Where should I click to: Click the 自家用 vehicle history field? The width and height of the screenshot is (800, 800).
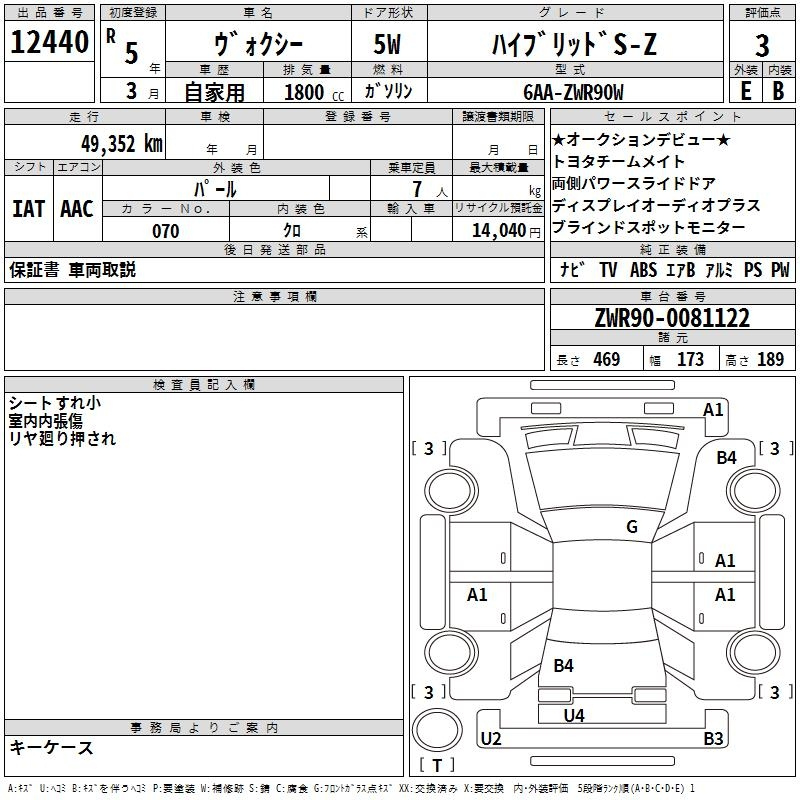tap(214, 91)
